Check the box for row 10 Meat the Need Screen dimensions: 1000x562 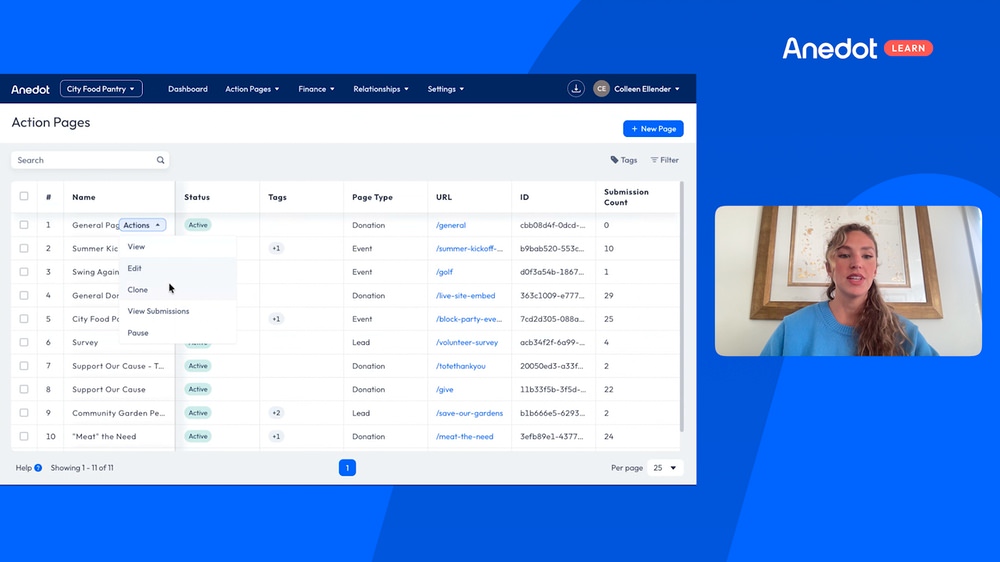(x=24, y=436)
